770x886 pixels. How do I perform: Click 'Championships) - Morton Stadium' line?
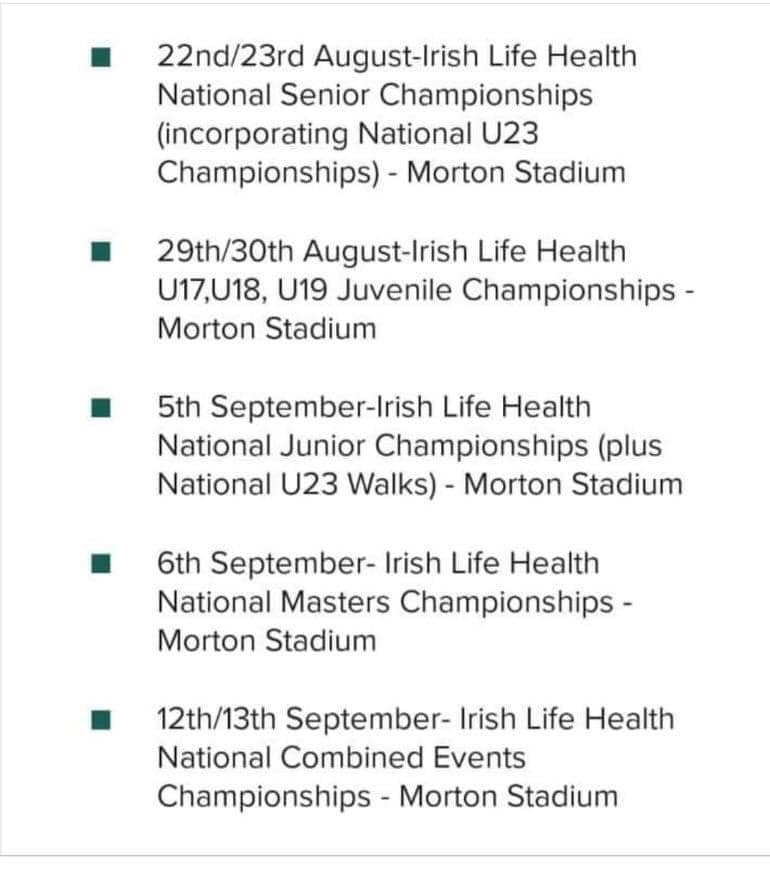tap(391, 172)
